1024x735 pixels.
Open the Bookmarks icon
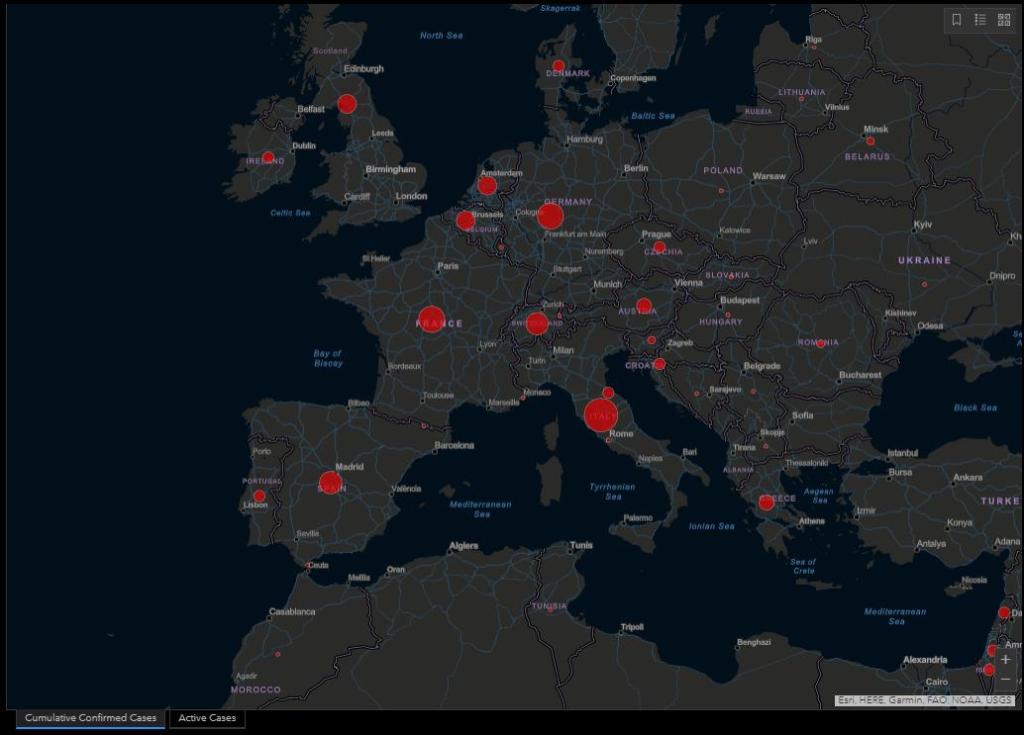[956, 19]
